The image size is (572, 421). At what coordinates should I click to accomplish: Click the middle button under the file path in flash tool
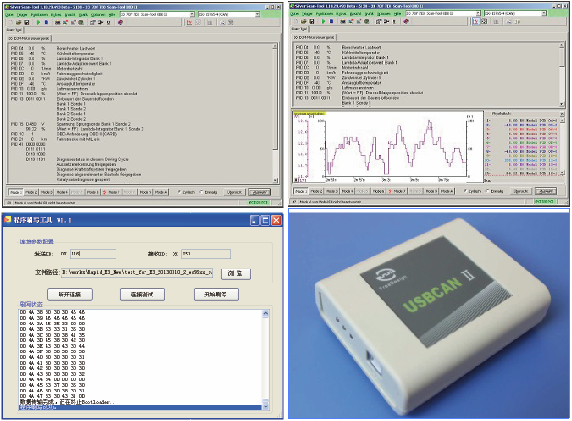(x=142, y=294)
